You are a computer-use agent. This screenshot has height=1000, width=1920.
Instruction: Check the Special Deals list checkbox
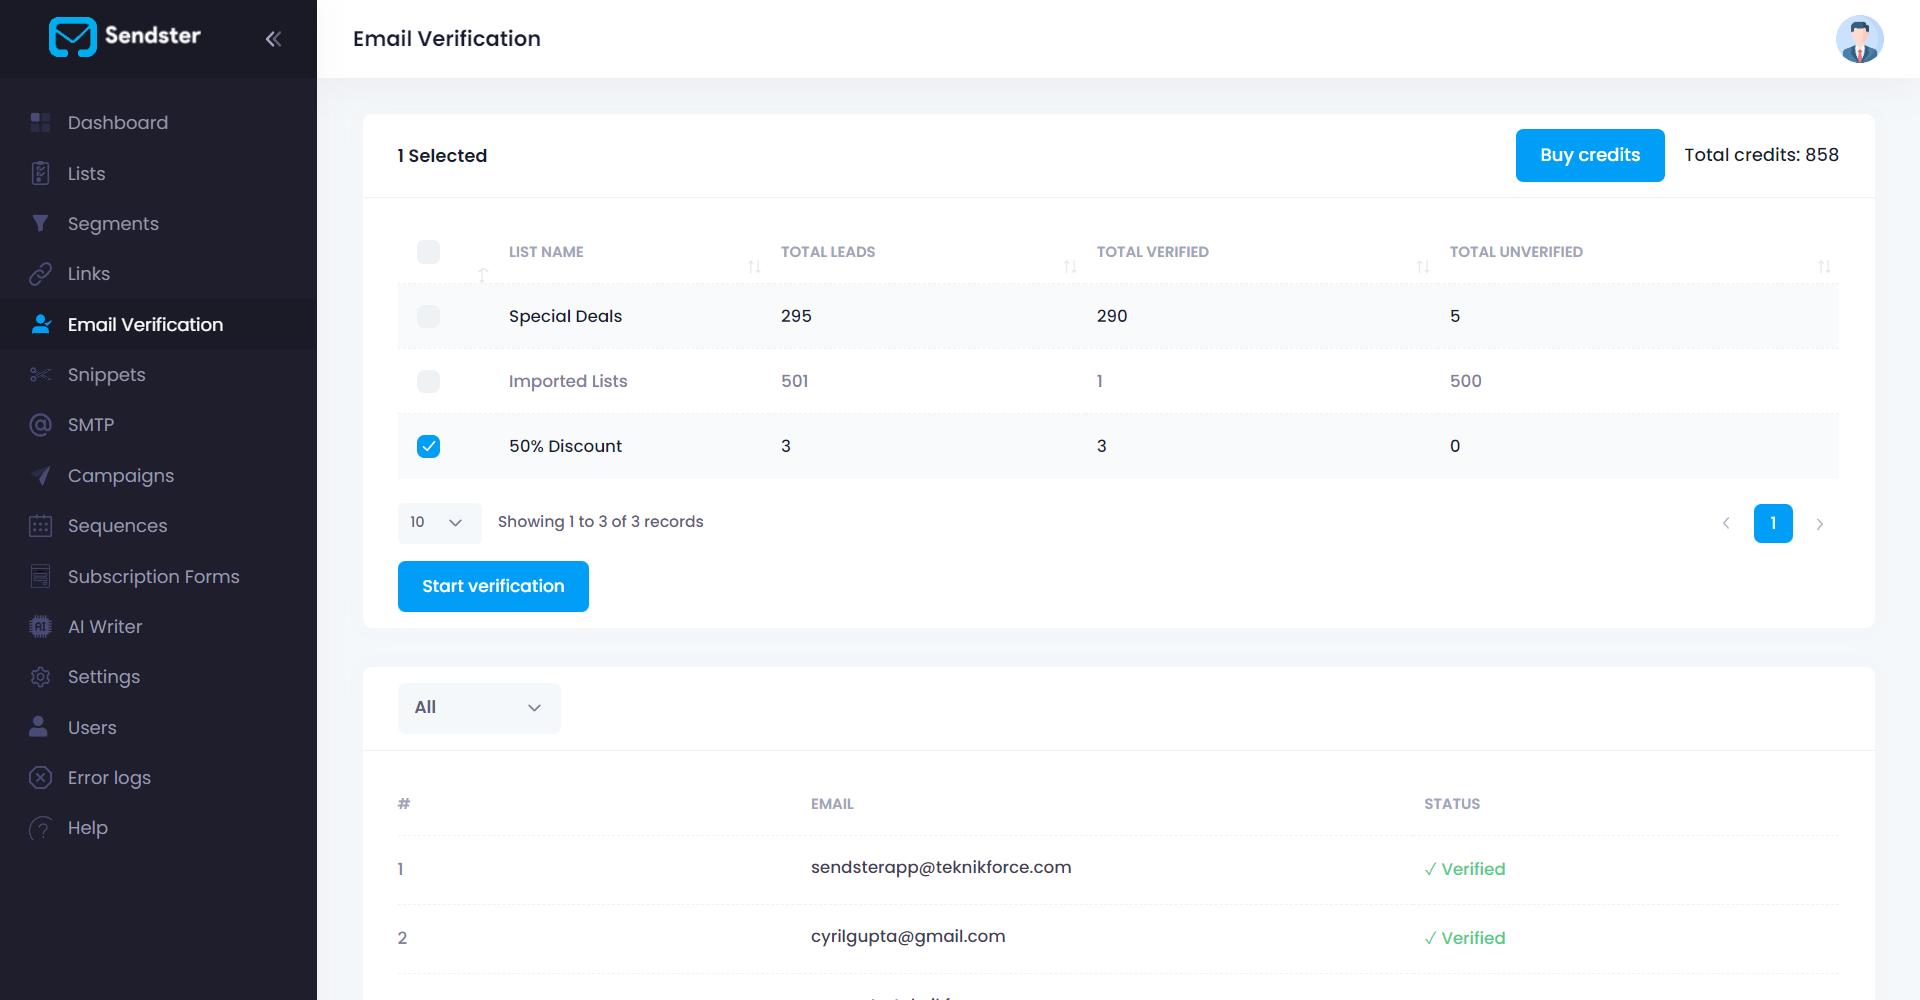[x=428, y=317]
